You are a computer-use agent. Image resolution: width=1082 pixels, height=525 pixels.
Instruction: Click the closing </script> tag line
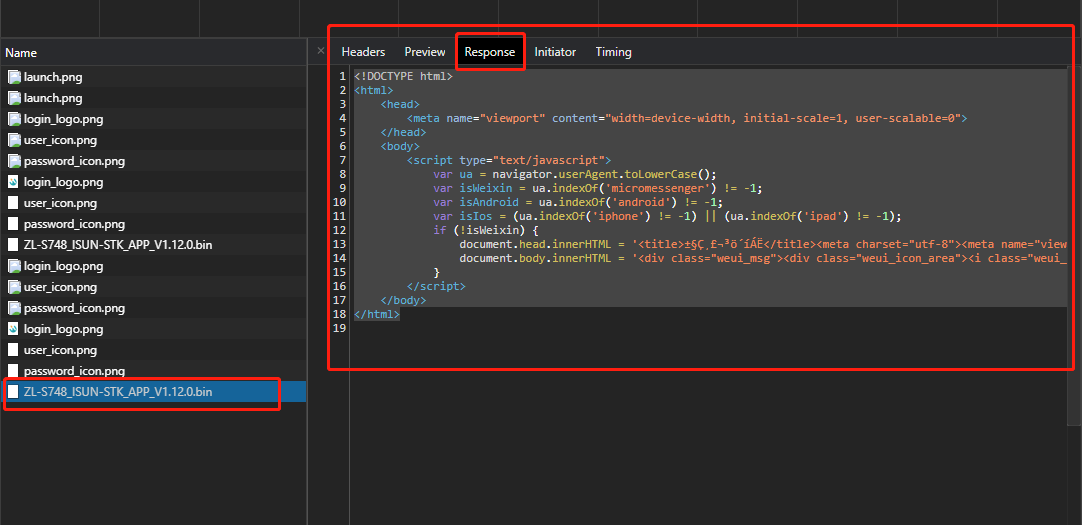436,286
